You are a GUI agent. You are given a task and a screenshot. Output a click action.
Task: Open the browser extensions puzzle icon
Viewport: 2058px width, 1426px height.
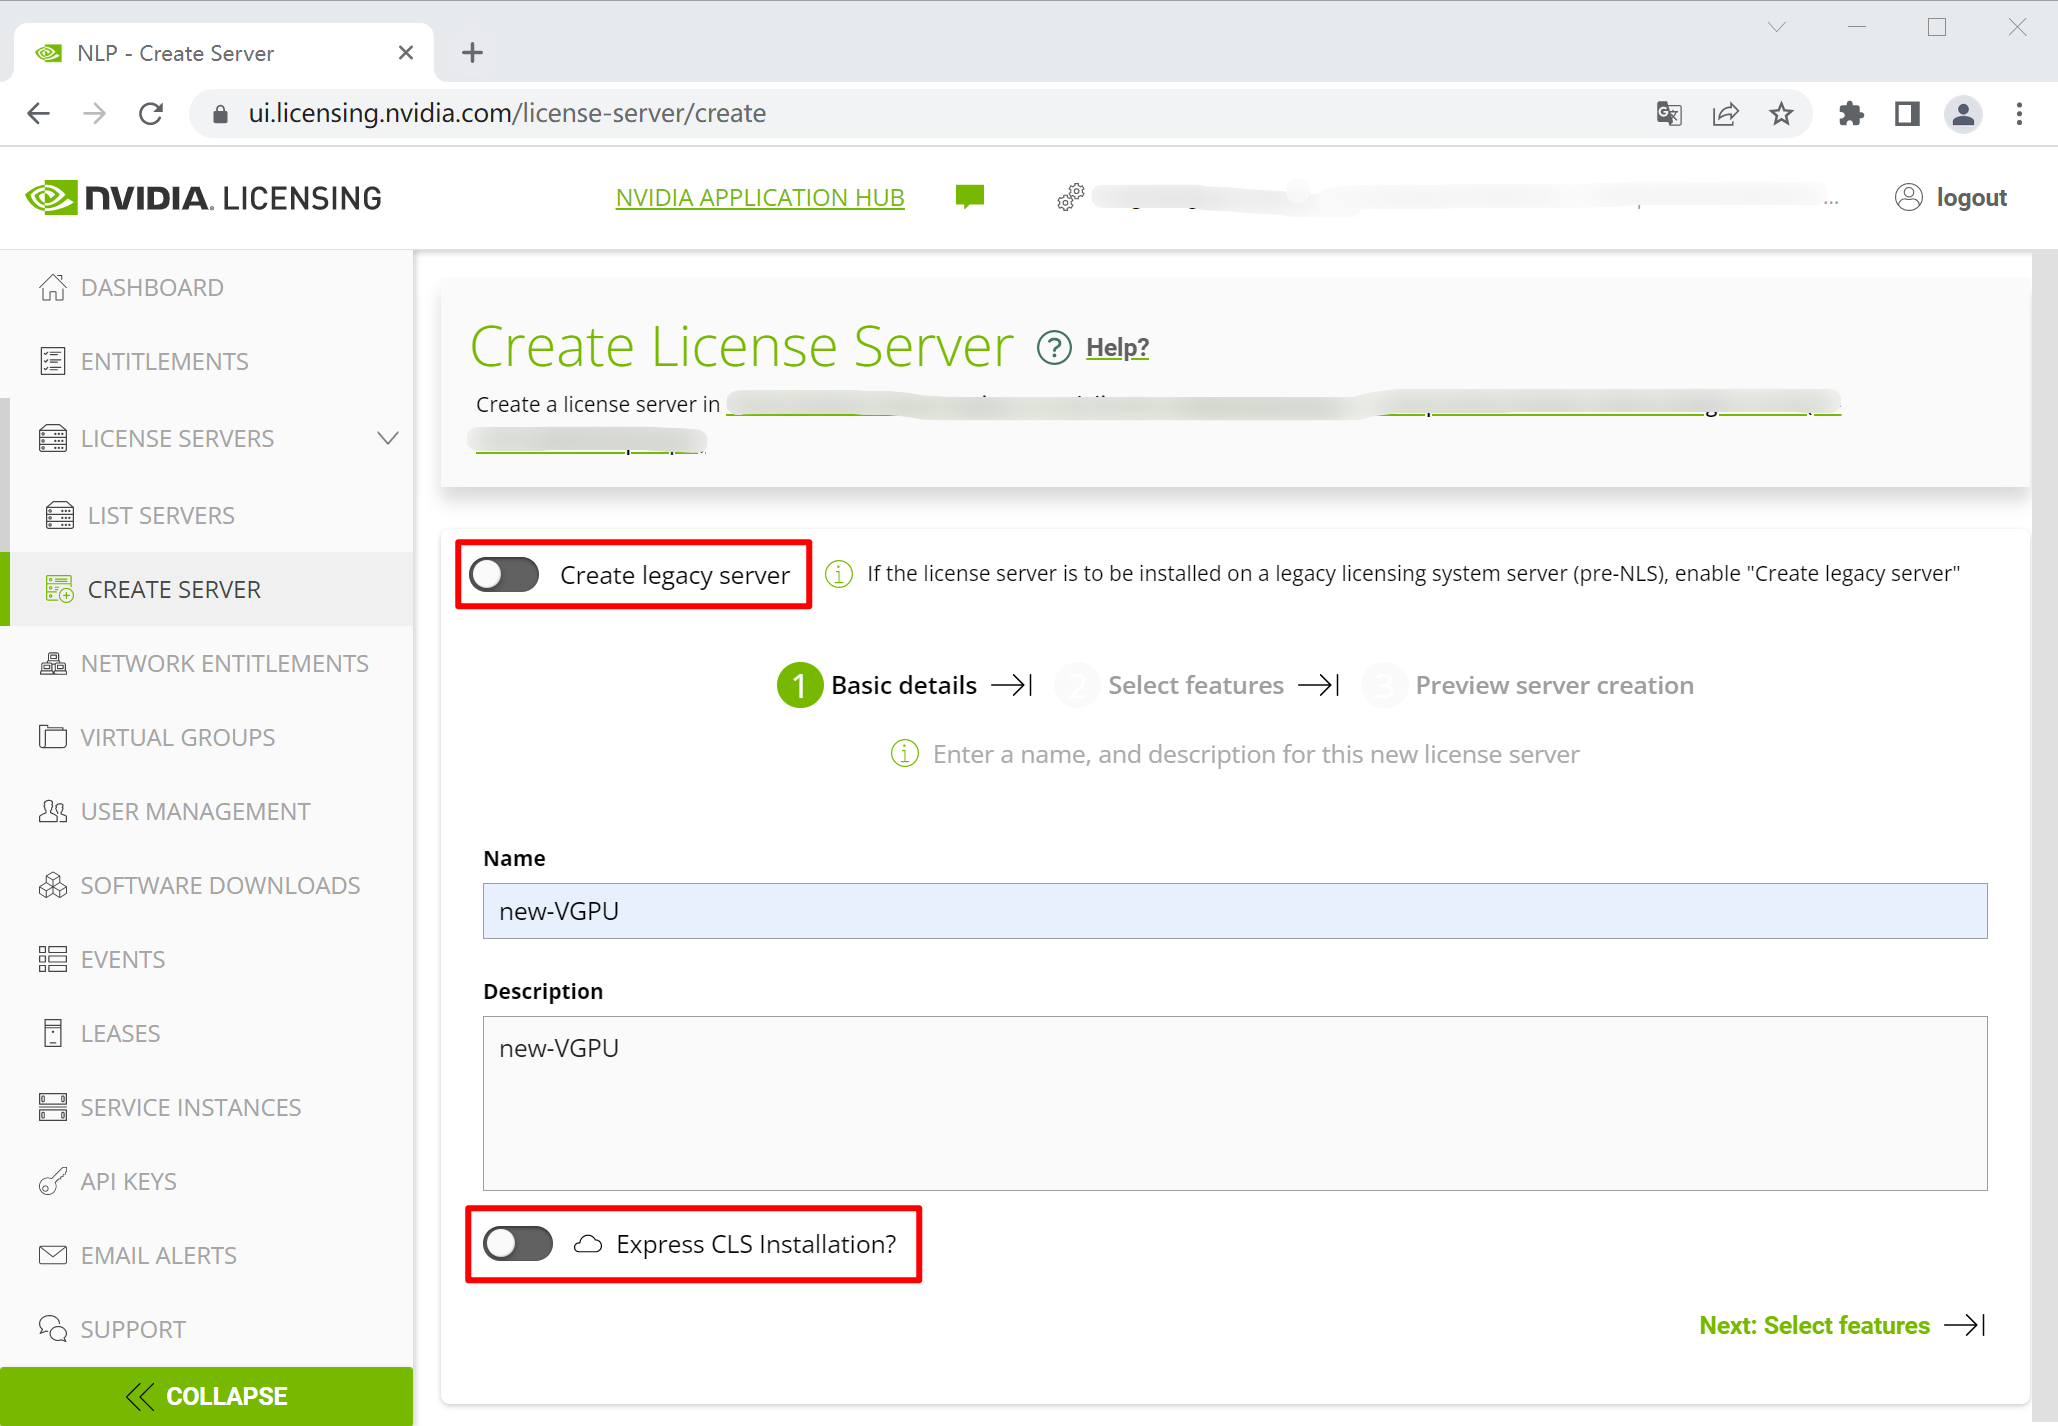pos(1851,114)
